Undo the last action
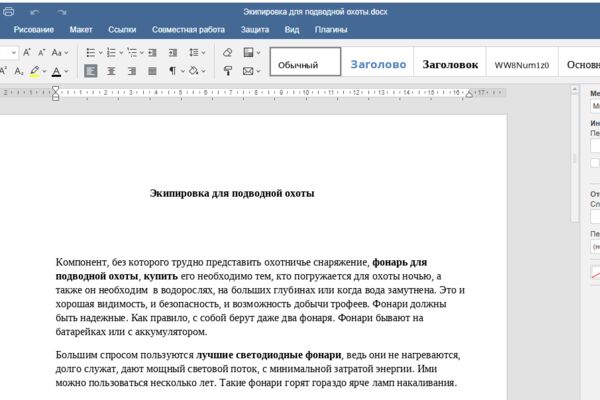Image resolution: width=600 pixels, height=400 pixels. [x=35, y=12]
